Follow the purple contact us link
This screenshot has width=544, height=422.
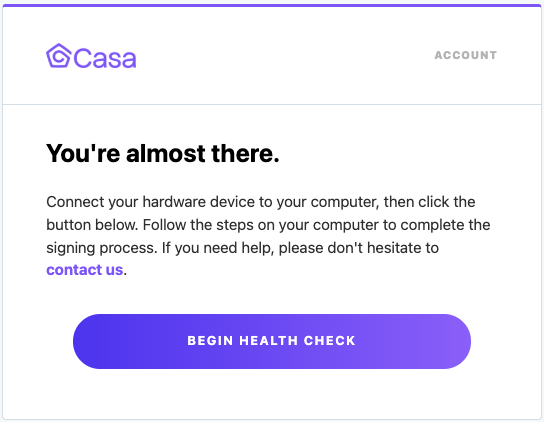click(85, 270)
